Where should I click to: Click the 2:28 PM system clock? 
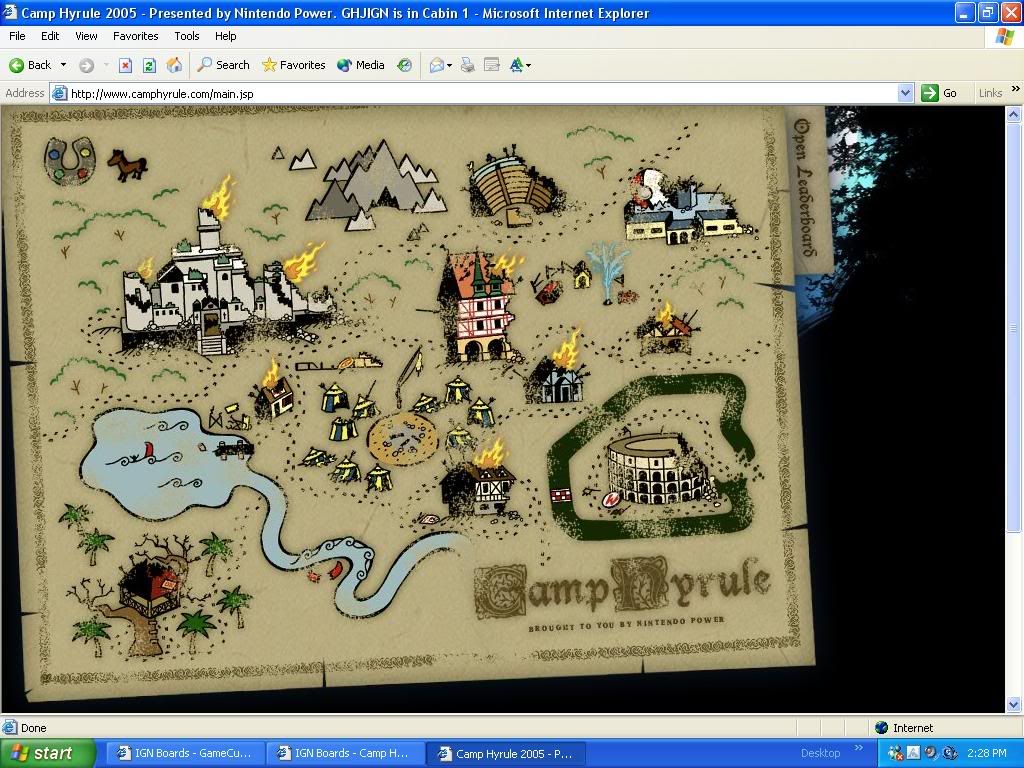click(987, 753)
